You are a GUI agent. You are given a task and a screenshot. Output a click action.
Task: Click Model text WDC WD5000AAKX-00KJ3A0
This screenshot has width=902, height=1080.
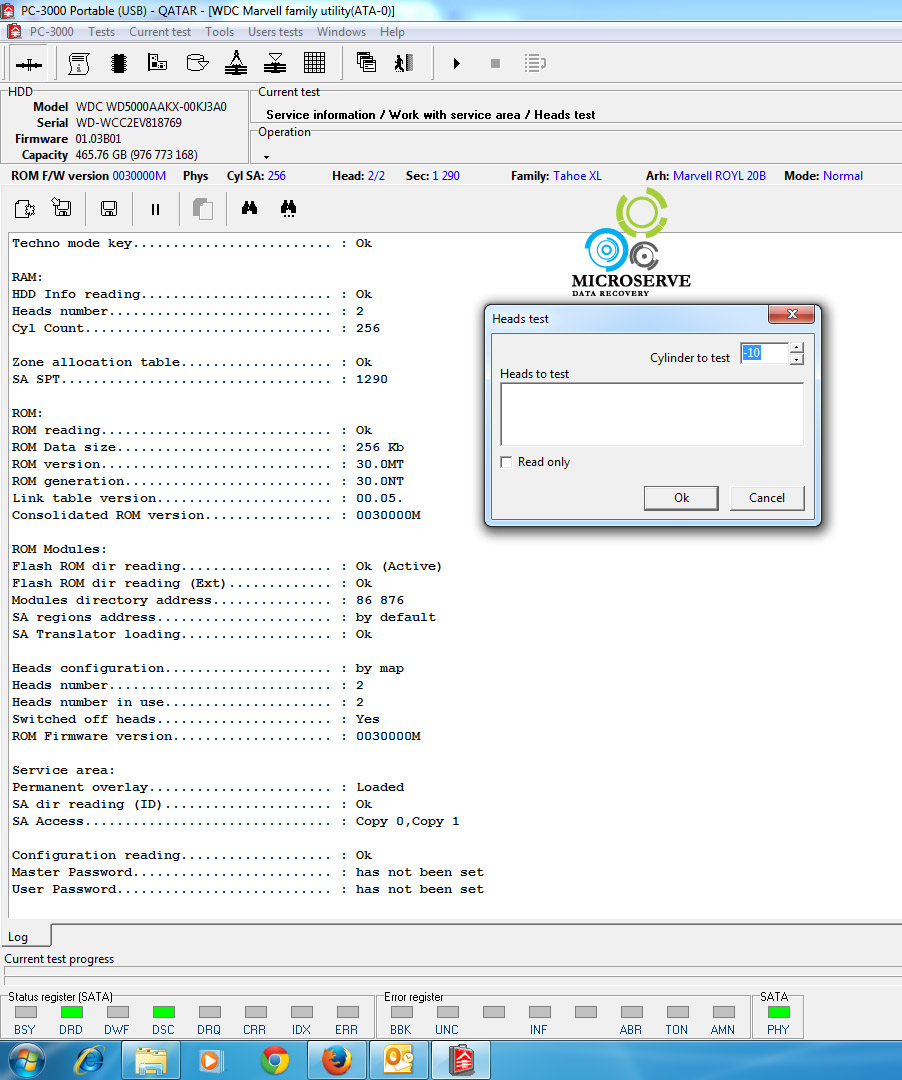[x=151, y=107]
